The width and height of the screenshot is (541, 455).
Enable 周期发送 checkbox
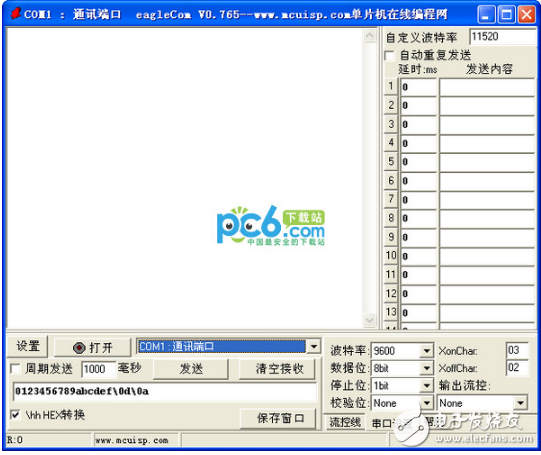point(15,369)
